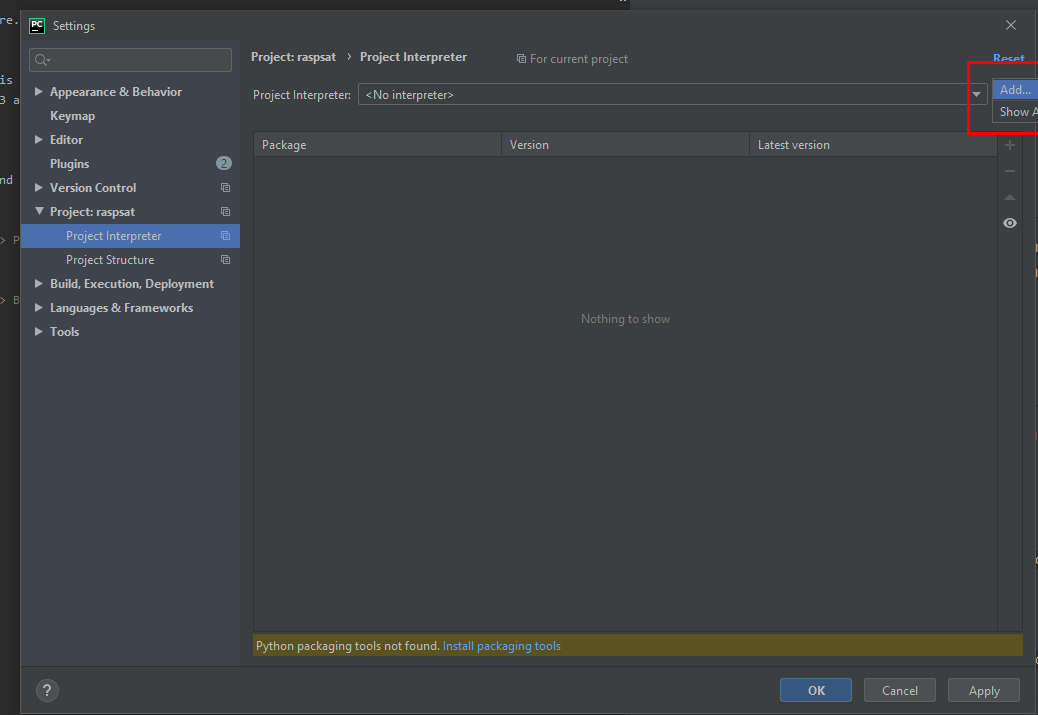Click the project-level icon beside Project Structure
The image size is (1038, 715).
(x=225, y=260)
